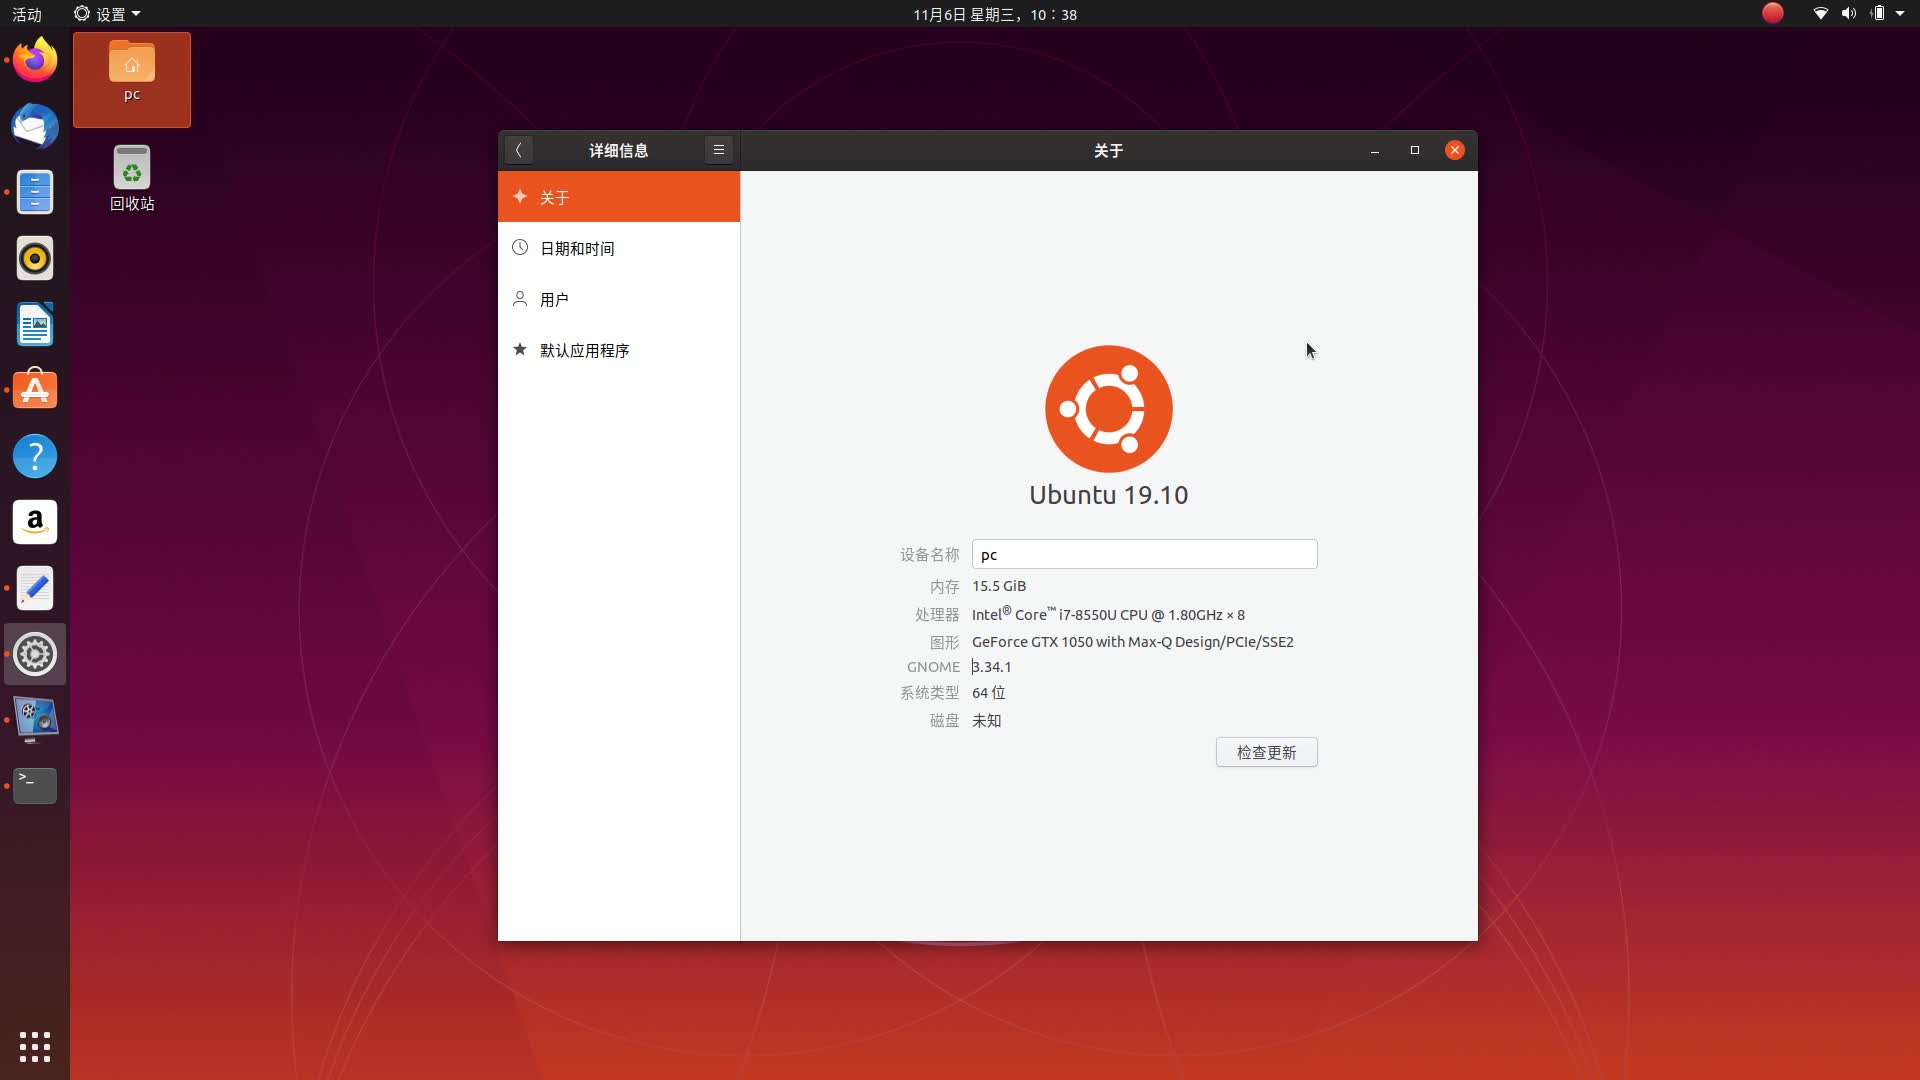Open Ubuntu Software from the dock
Screen dimensions: 1920x1080
(35, 390)
